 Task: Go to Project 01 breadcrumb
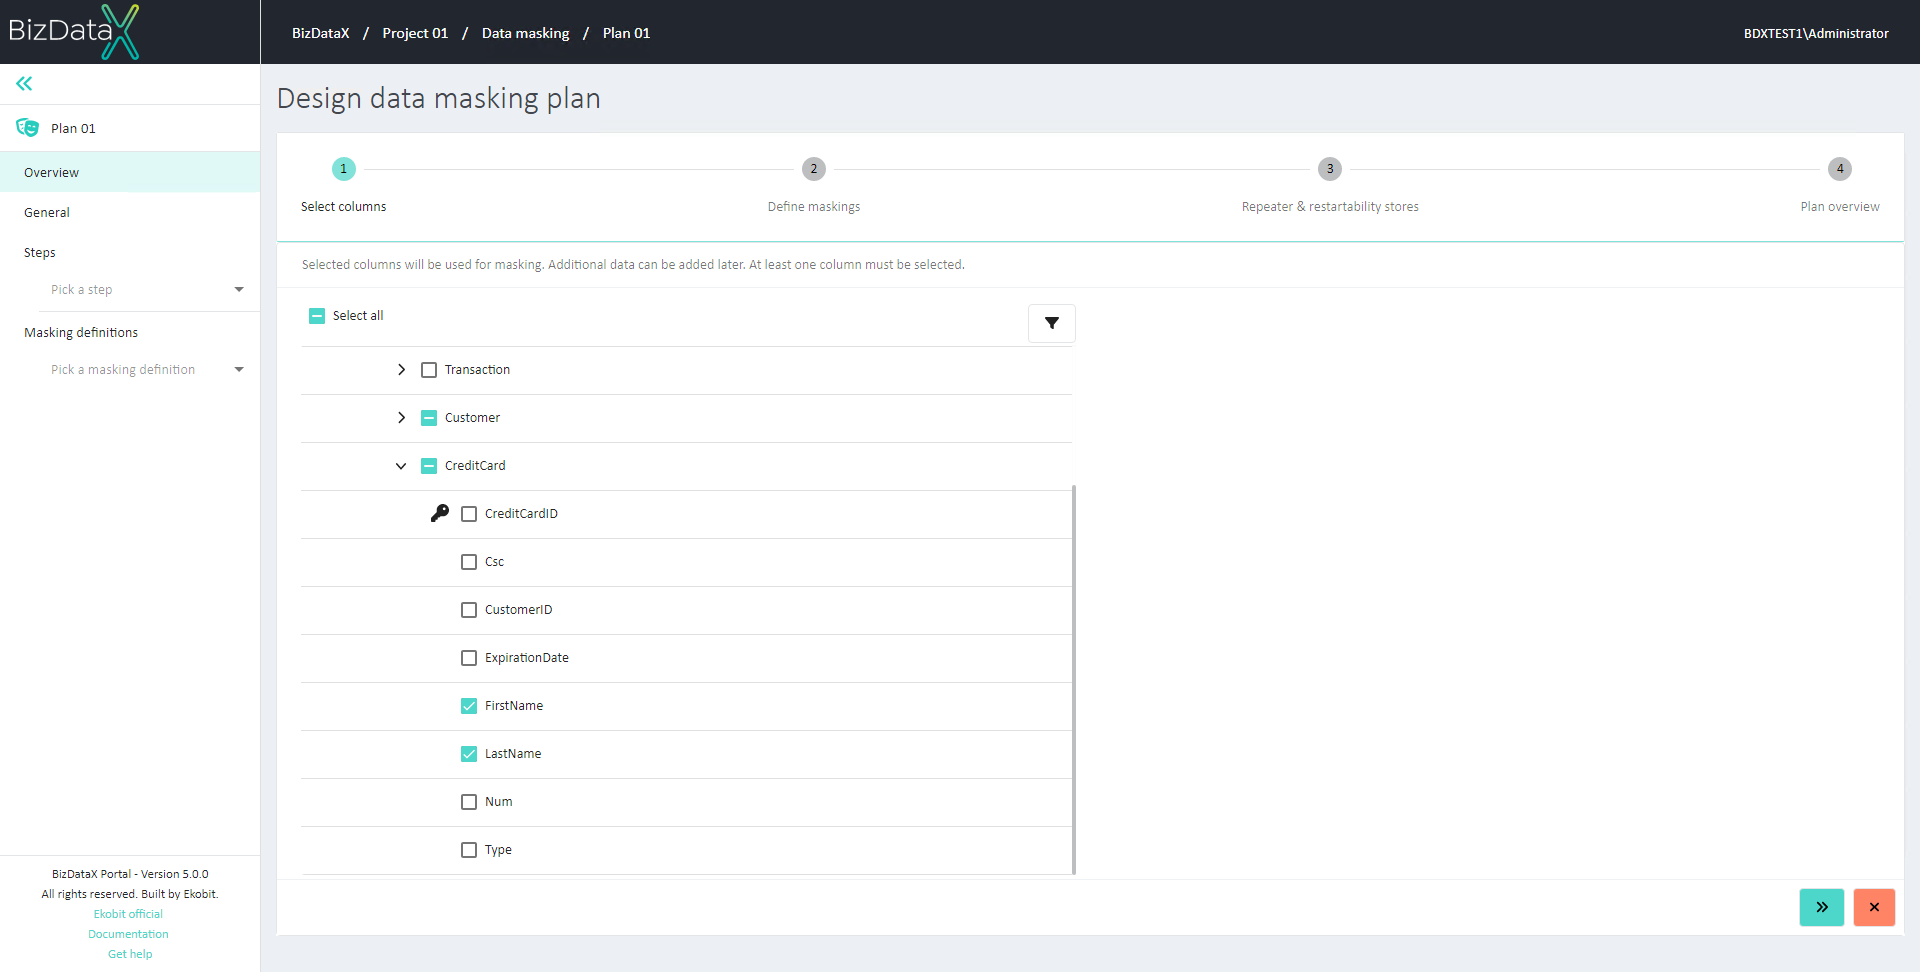click(415, 33)
